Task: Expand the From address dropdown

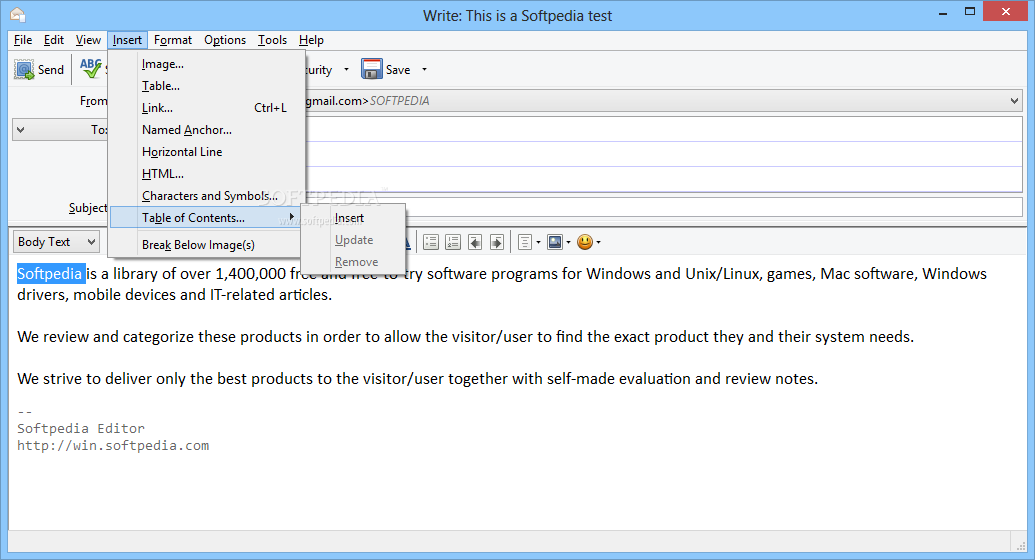Action: tap(1014, 101)
